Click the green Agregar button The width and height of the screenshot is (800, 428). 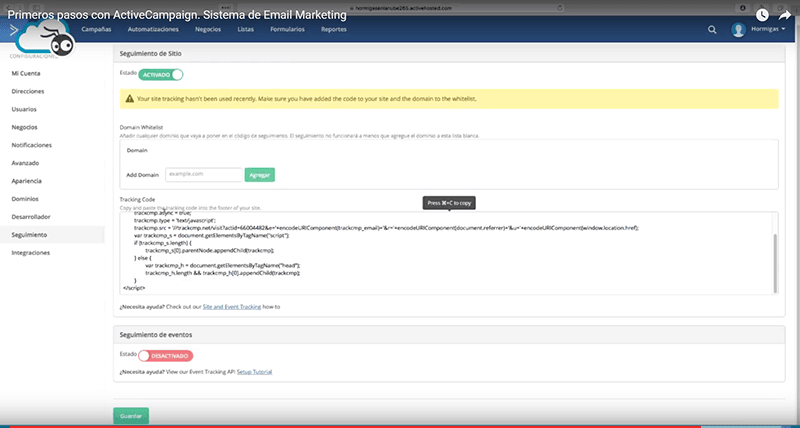[x=260, y=174]
